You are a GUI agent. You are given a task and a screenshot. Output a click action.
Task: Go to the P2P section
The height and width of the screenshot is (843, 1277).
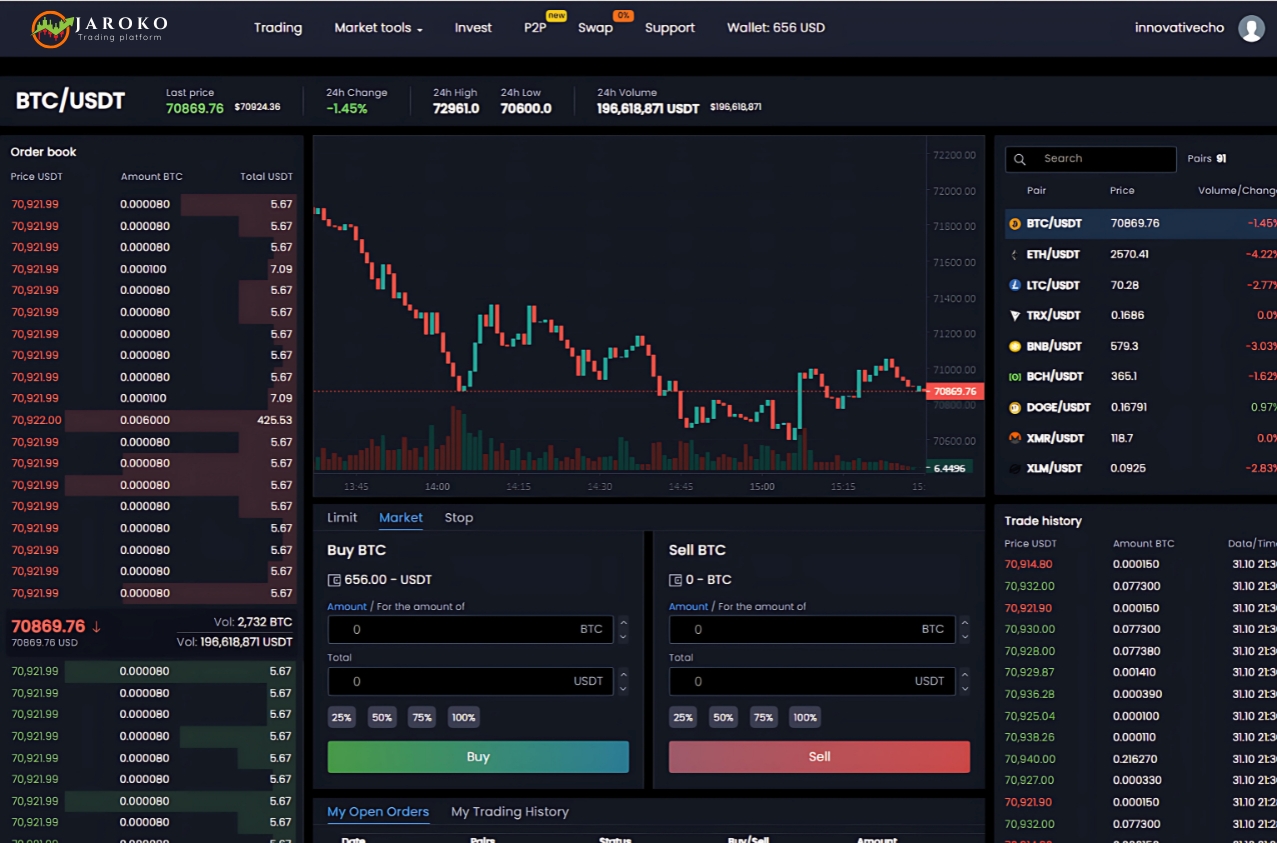(x=535, y=28)
